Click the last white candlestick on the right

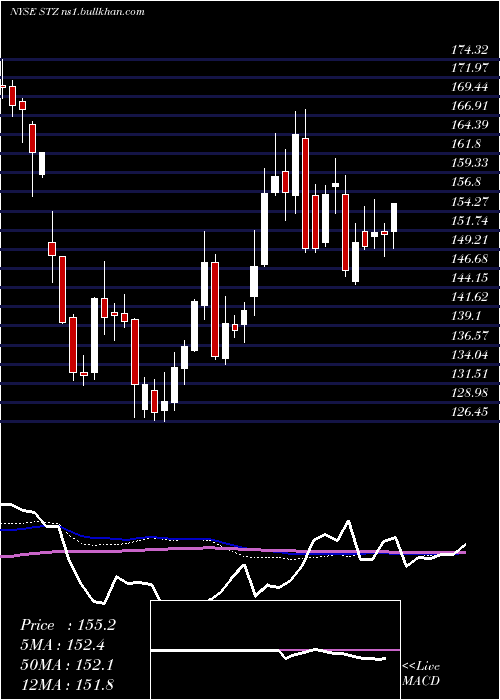[394, 217]
